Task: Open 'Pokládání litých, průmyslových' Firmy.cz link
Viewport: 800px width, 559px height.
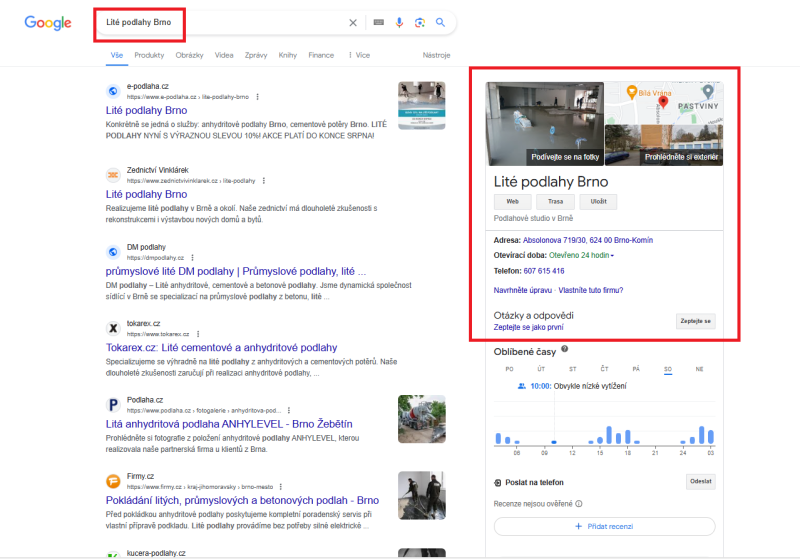Action: coord(242,500)
